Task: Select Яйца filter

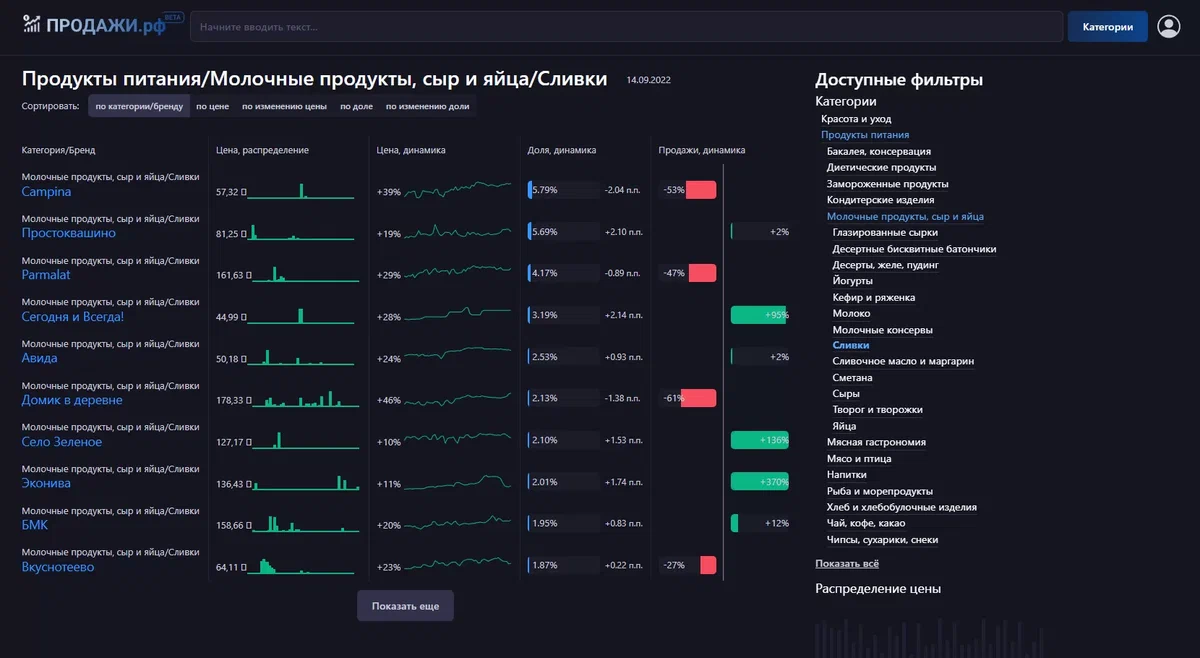Action: [x=845, y=426]
